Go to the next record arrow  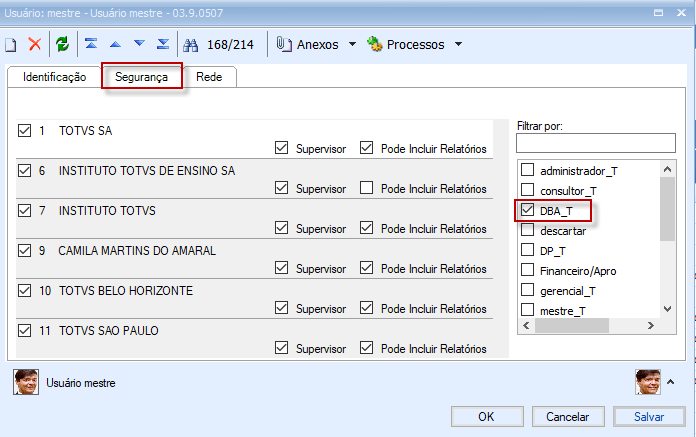[139, 43]
